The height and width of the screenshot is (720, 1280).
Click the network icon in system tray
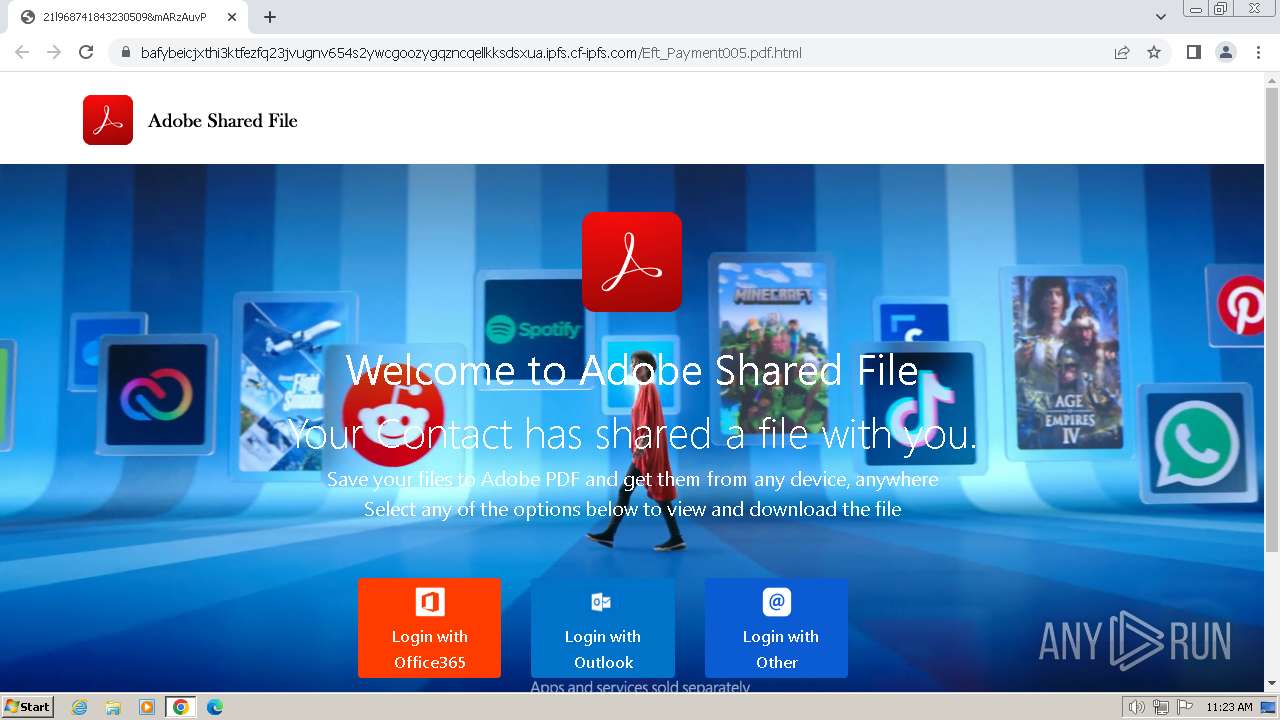pos(1161,707)
